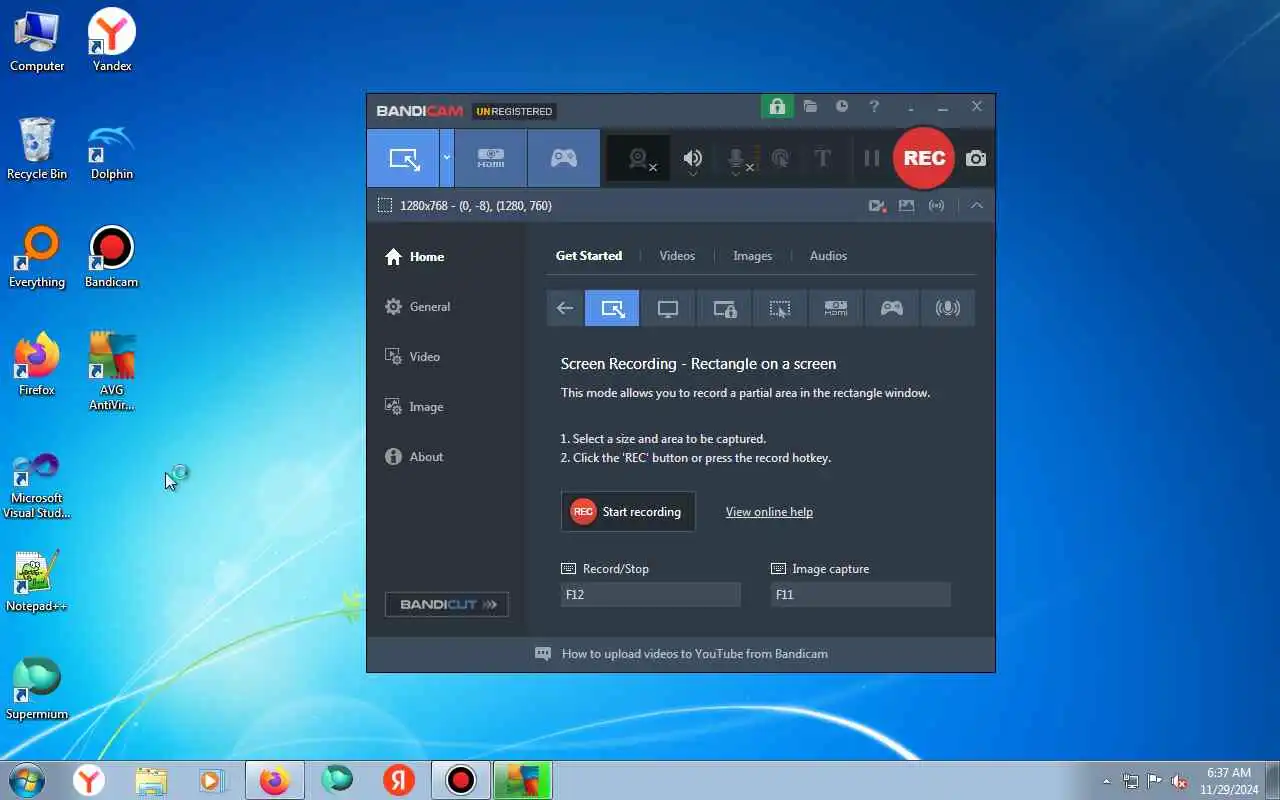Viewport: 1280px width, 800px height.
Task: Open scheduled recording clock icon
Action: [x=842, y=106]
